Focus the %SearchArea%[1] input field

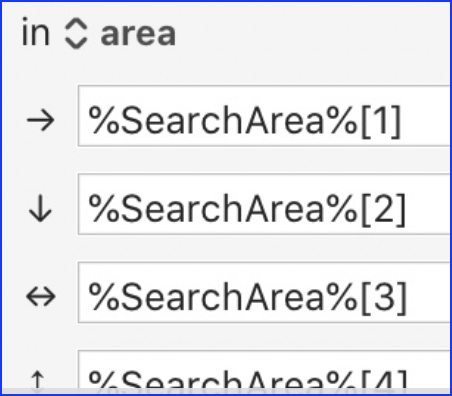click(x=264, y=116)
